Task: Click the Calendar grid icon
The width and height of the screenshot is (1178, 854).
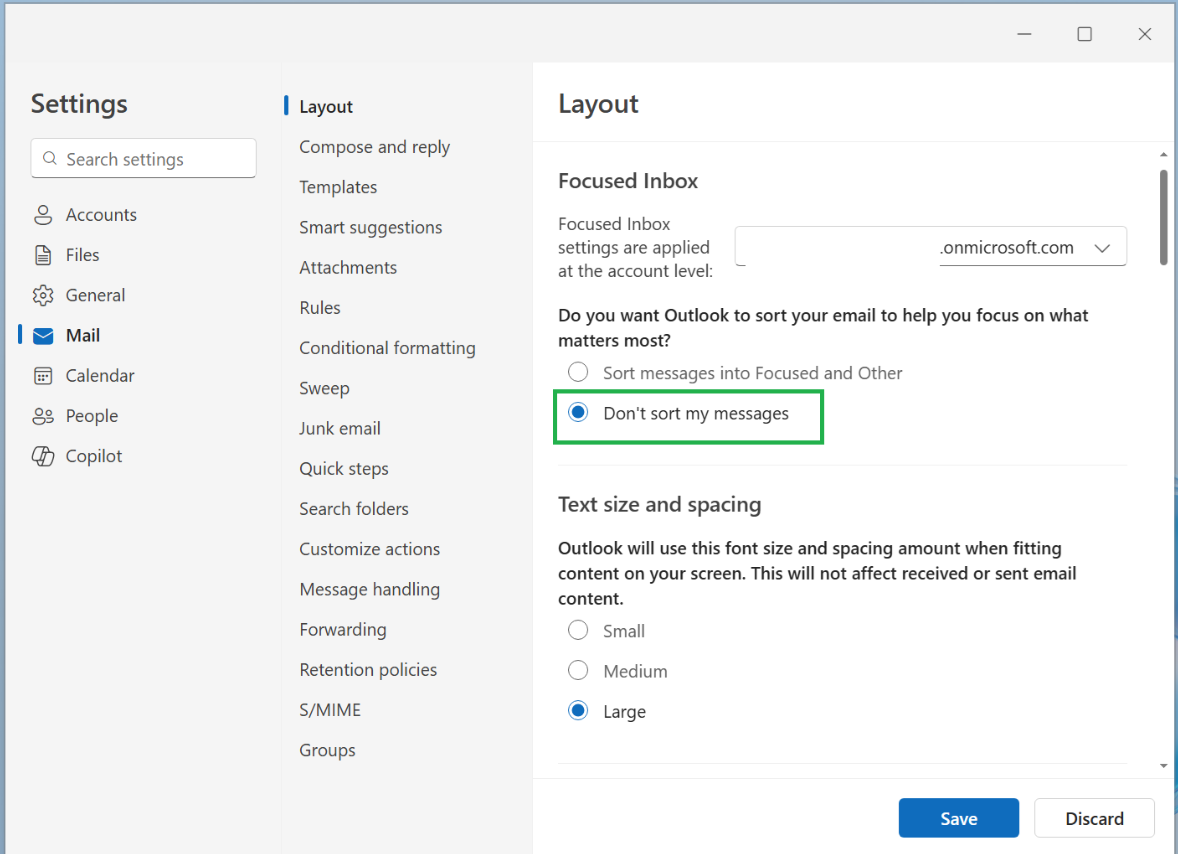Action: pyautogui.click(x=43, y=376)
